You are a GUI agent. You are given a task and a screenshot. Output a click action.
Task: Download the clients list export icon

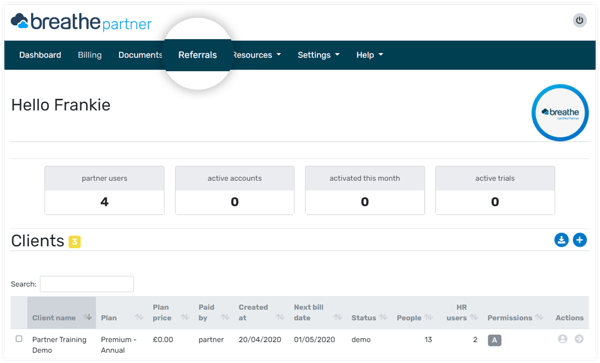561,240
